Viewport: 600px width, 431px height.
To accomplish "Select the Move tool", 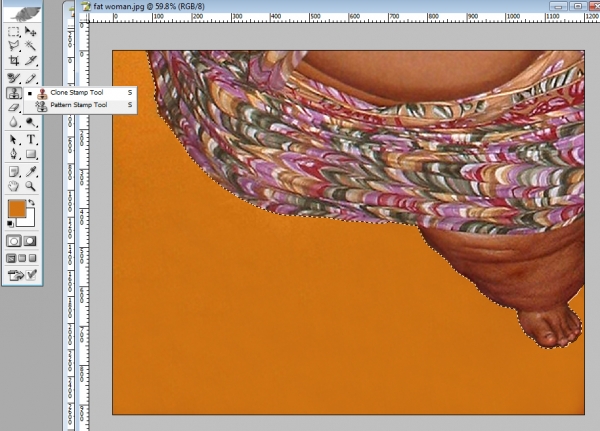I will [30, 31].
